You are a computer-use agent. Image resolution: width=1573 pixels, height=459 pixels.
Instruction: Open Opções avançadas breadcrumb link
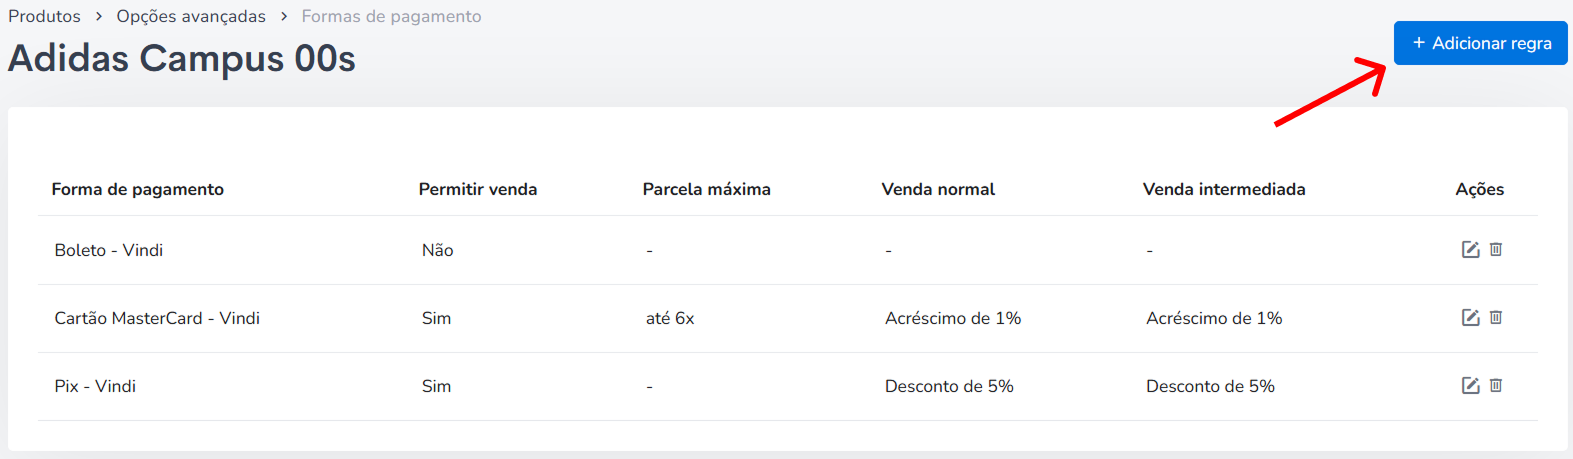tap(191, 16)
